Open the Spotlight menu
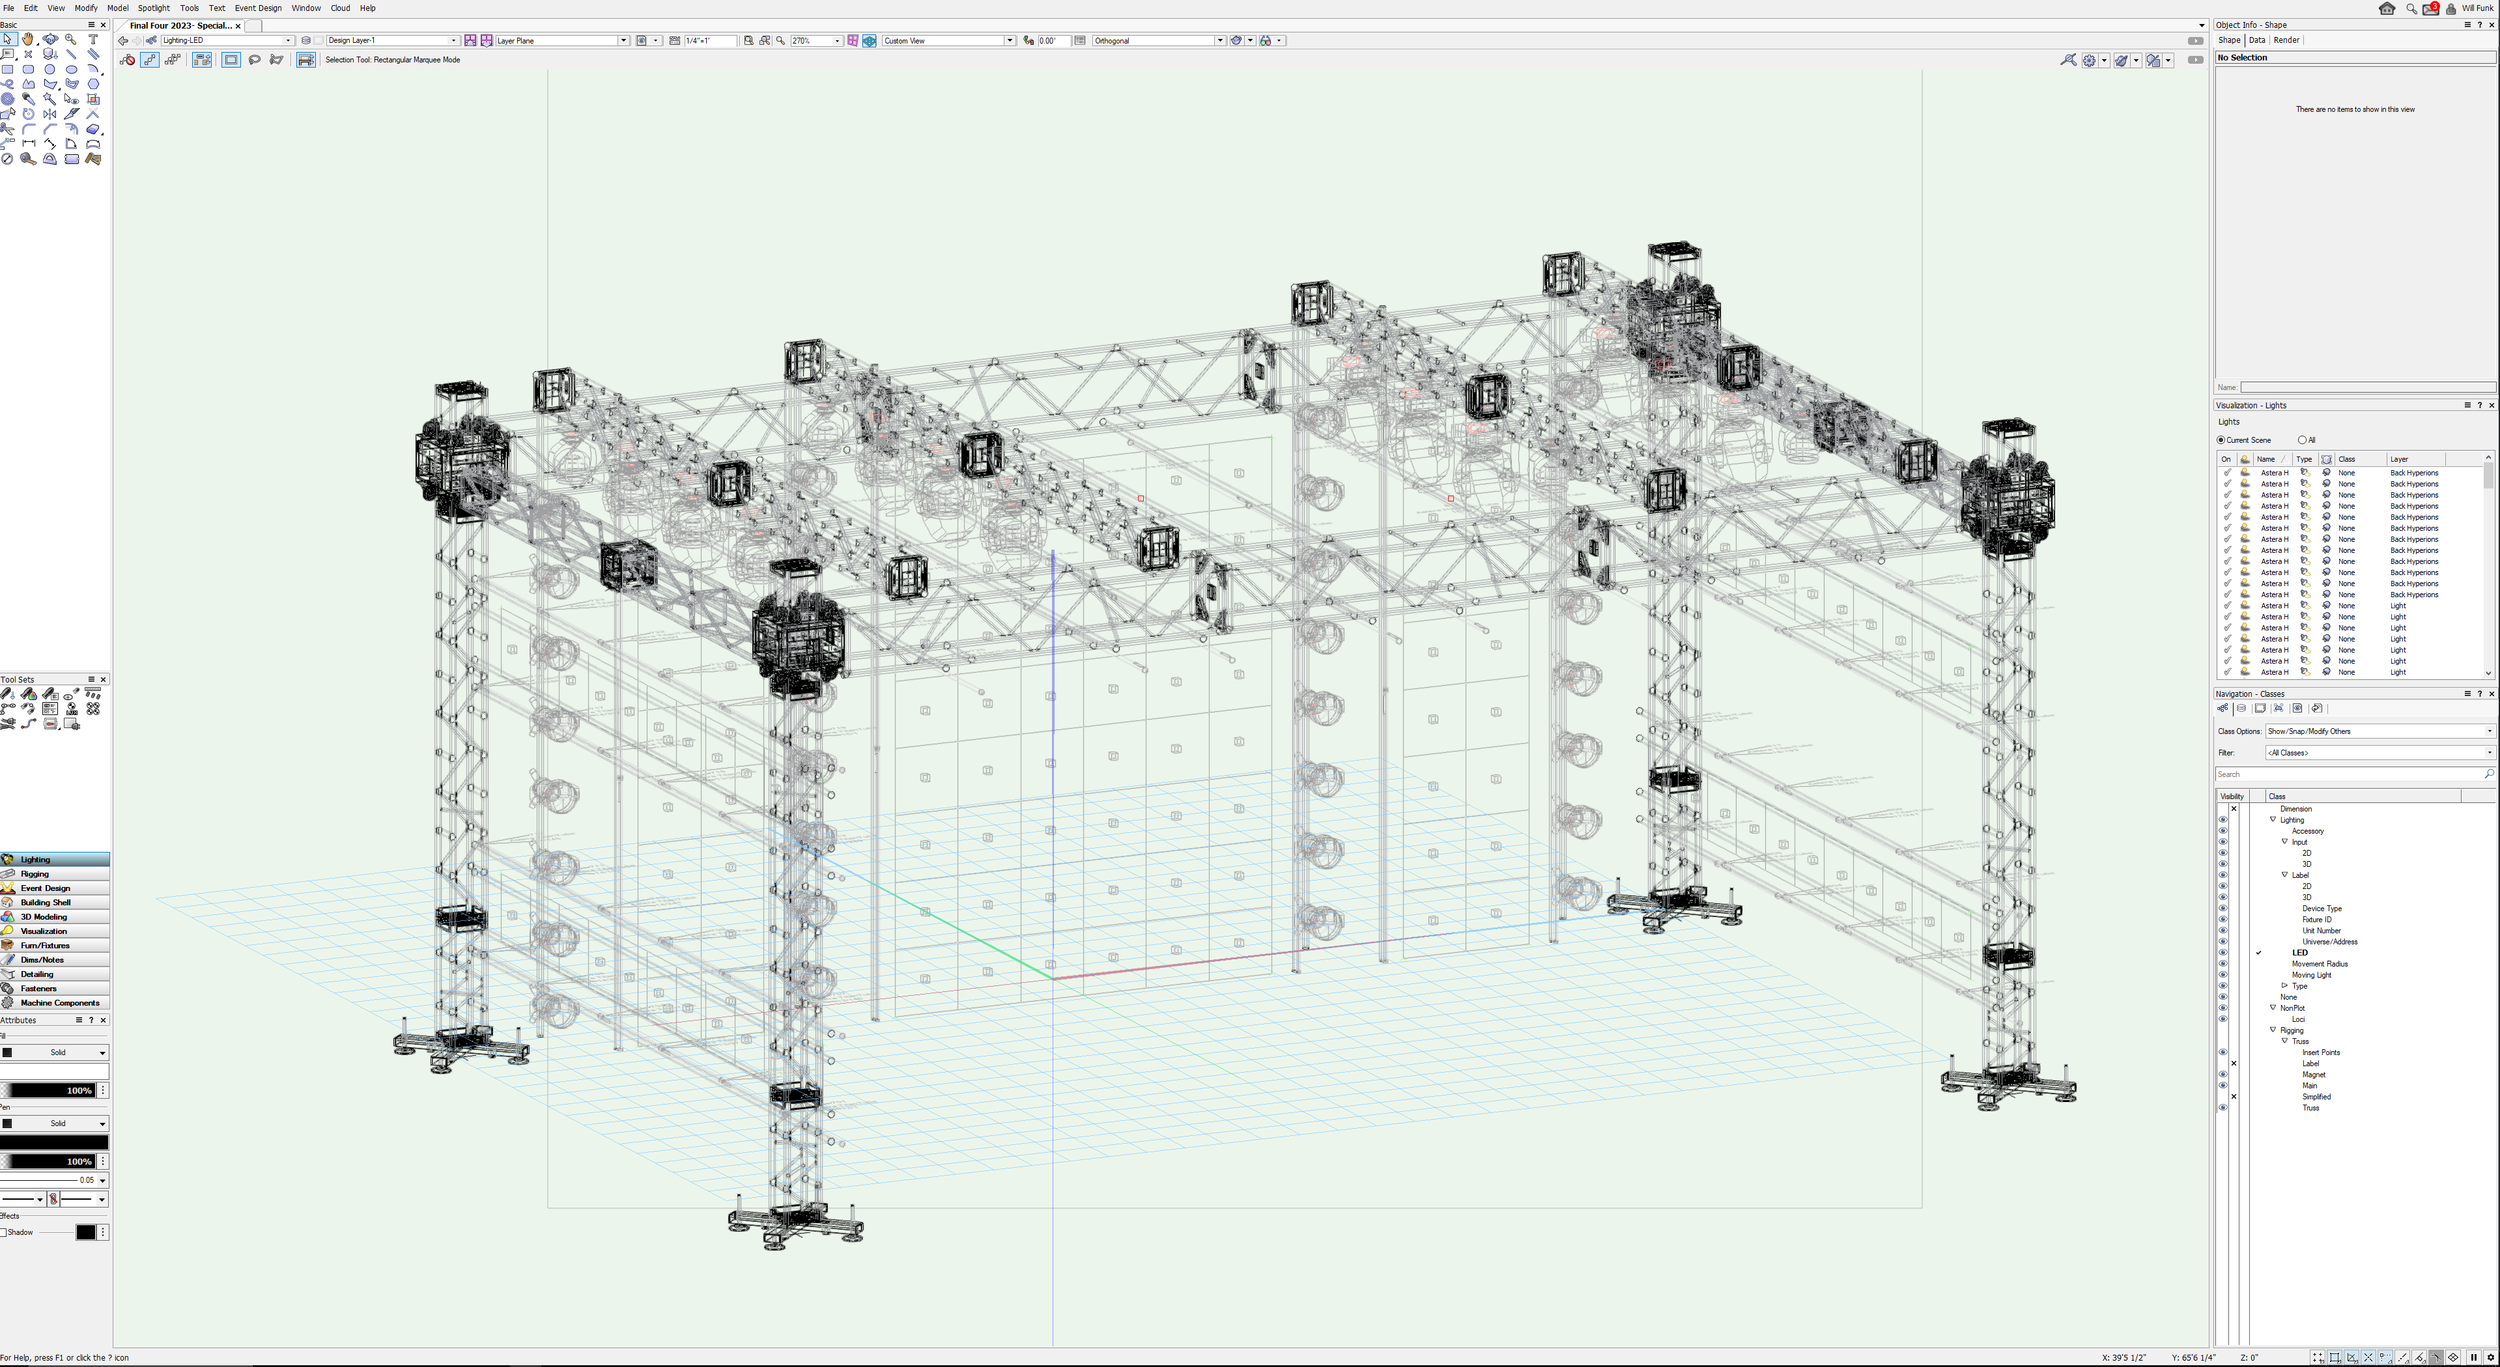Image resolution: width=2500 pixels, height=1367 pixels. 153,8
